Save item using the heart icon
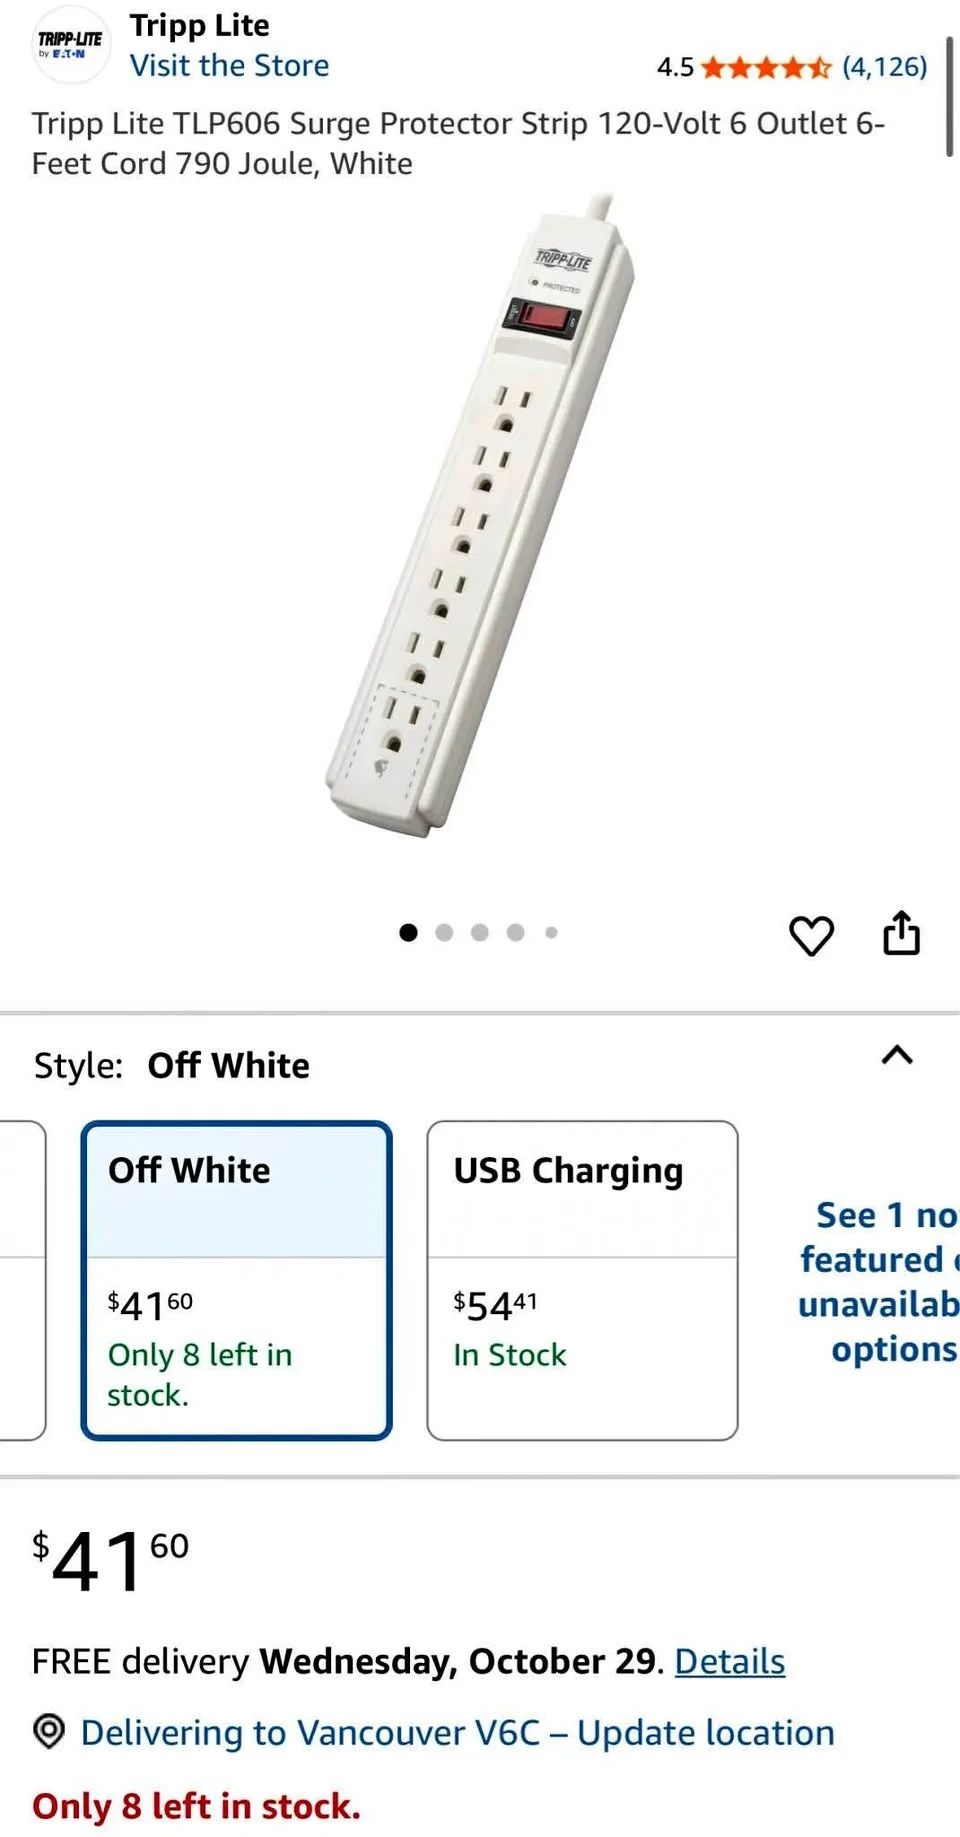 point(811,934)
